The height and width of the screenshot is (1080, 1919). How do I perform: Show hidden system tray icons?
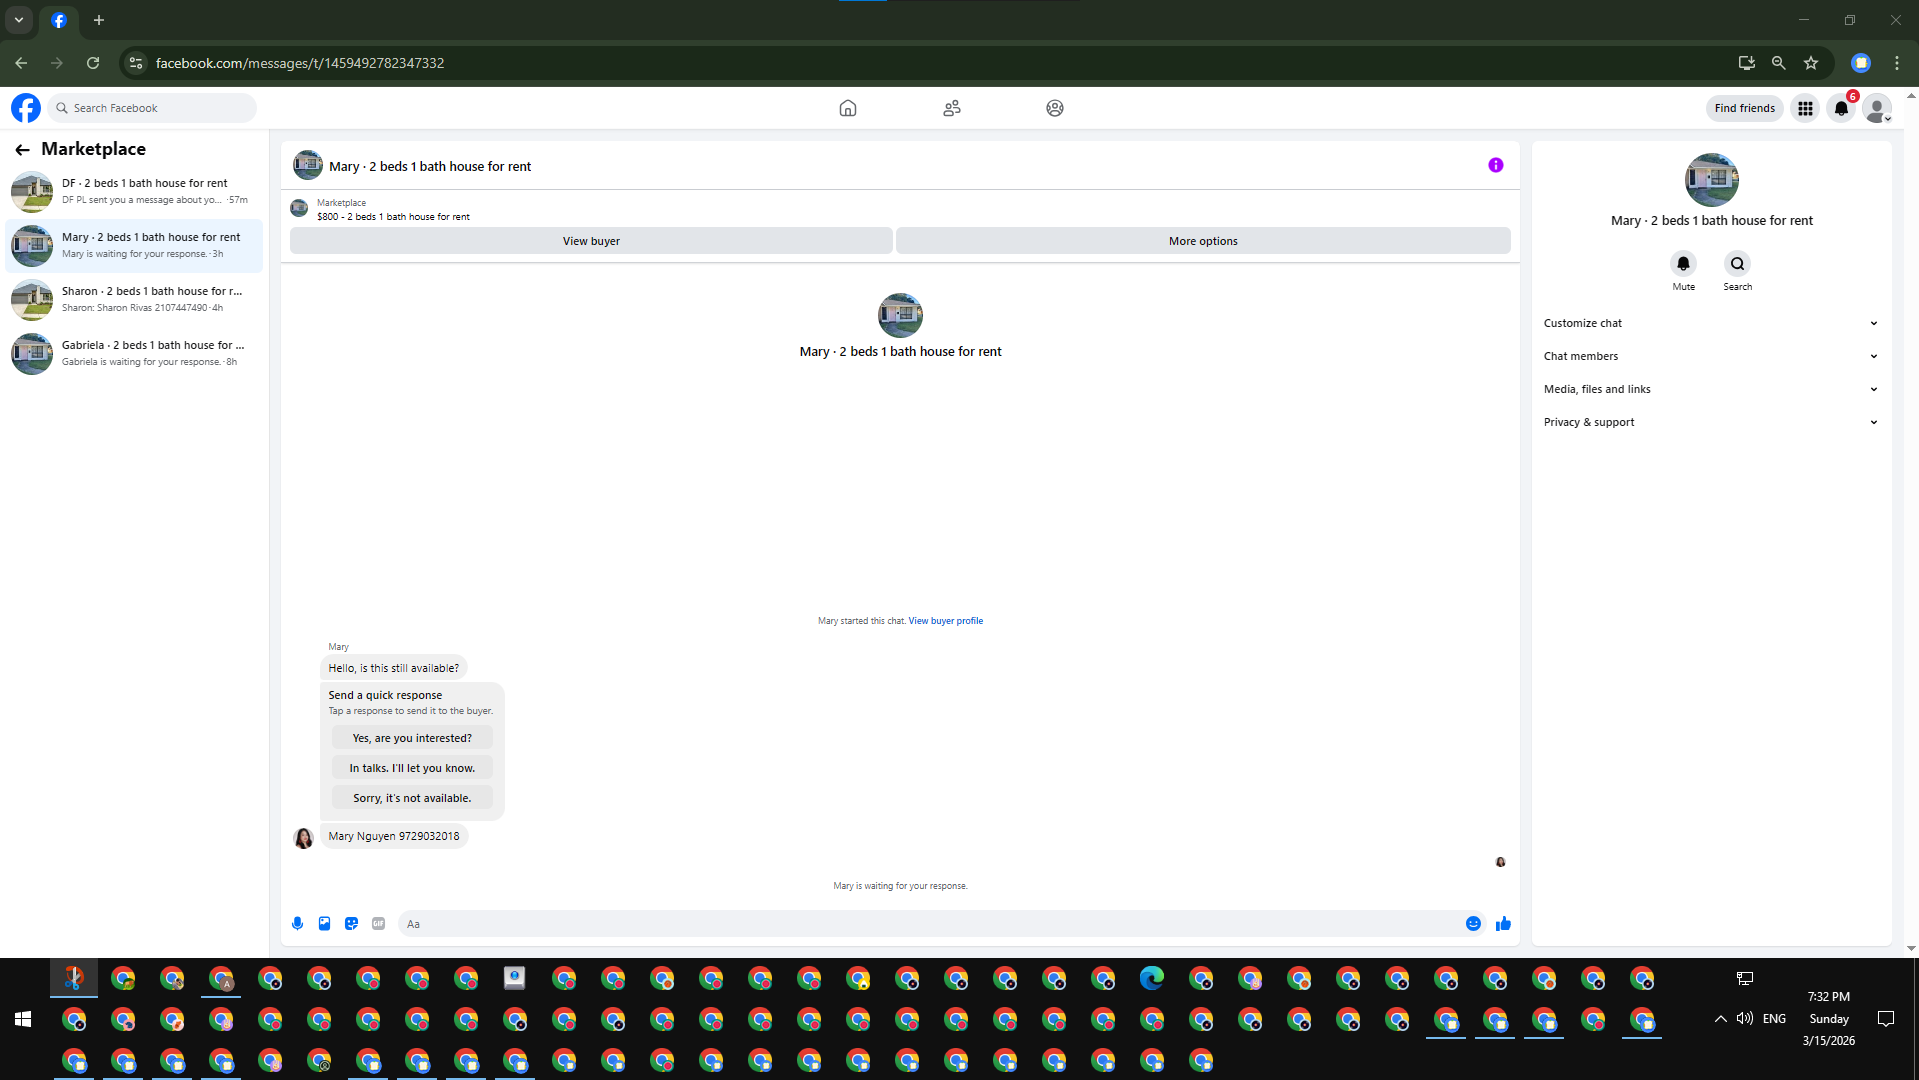click(1721, 1019)
